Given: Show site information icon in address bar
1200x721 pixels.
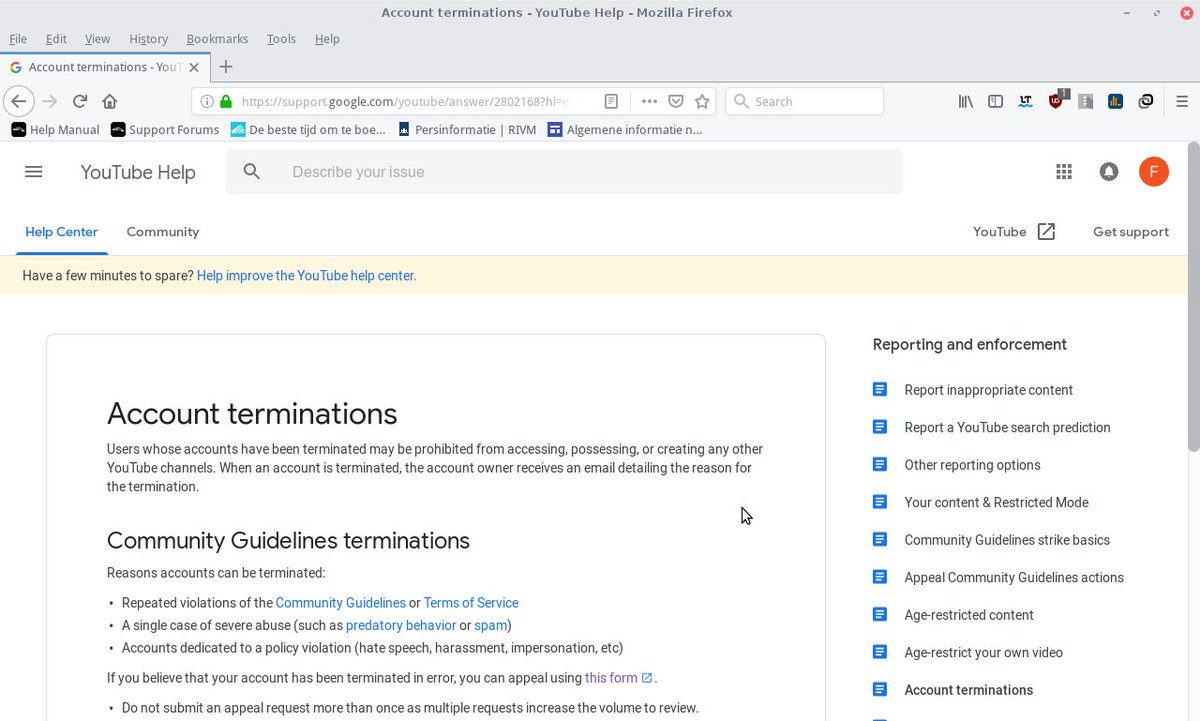Looking at the screenshot, I should [207, 101].
